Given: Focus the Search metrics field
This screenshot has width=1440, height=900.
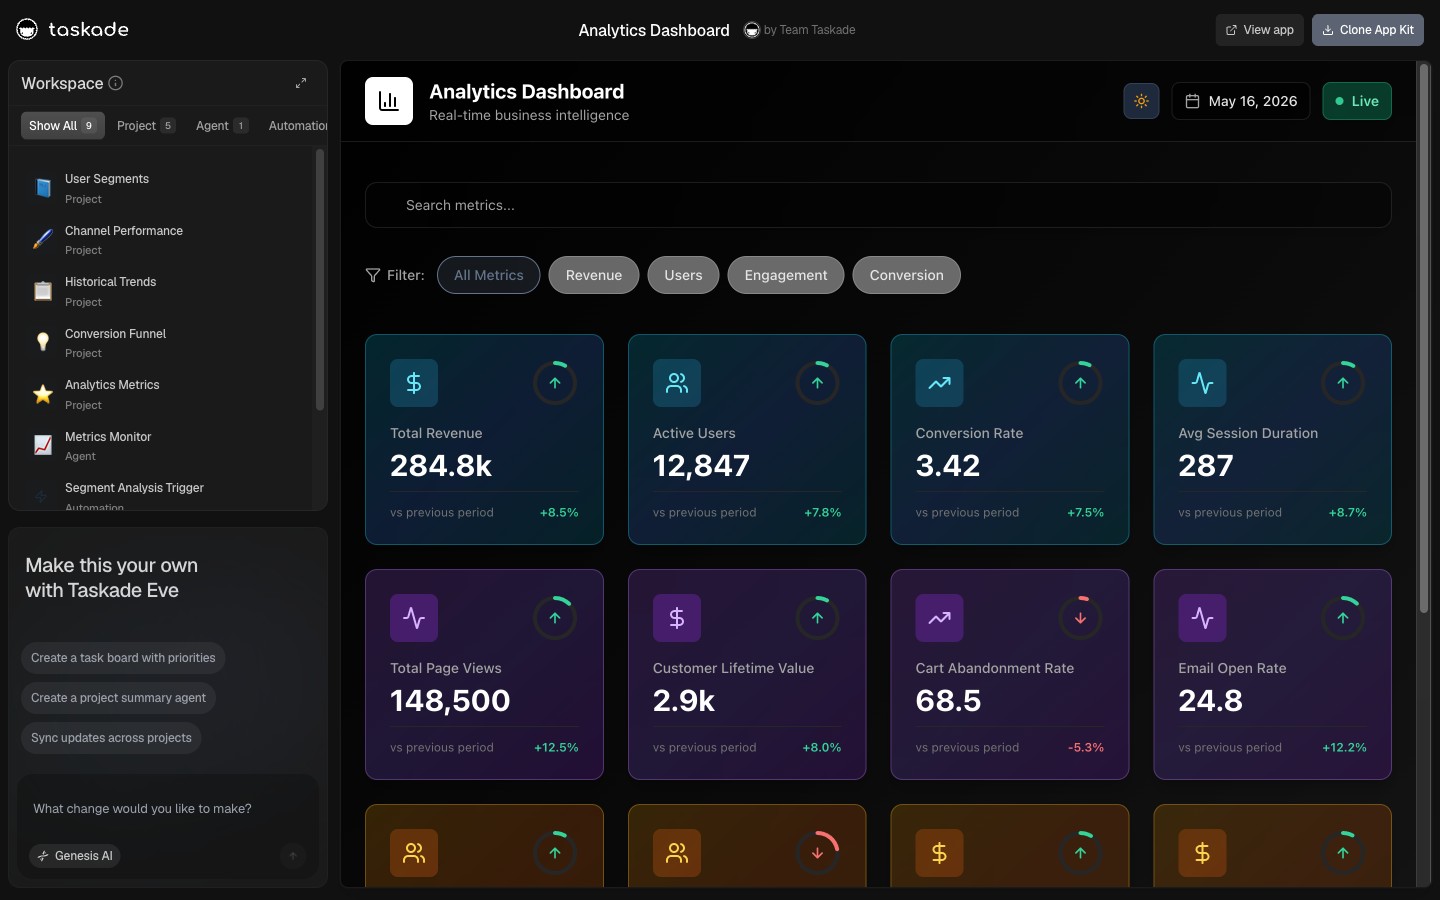Looking at the screenshot, I should 878,205.
